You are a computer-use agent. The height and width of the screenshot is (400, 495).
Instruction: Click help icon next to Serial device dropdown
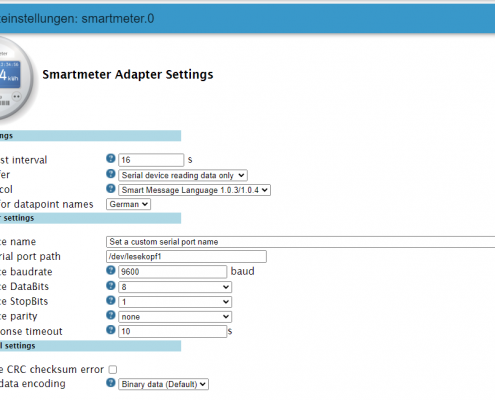tap(111, 174)
